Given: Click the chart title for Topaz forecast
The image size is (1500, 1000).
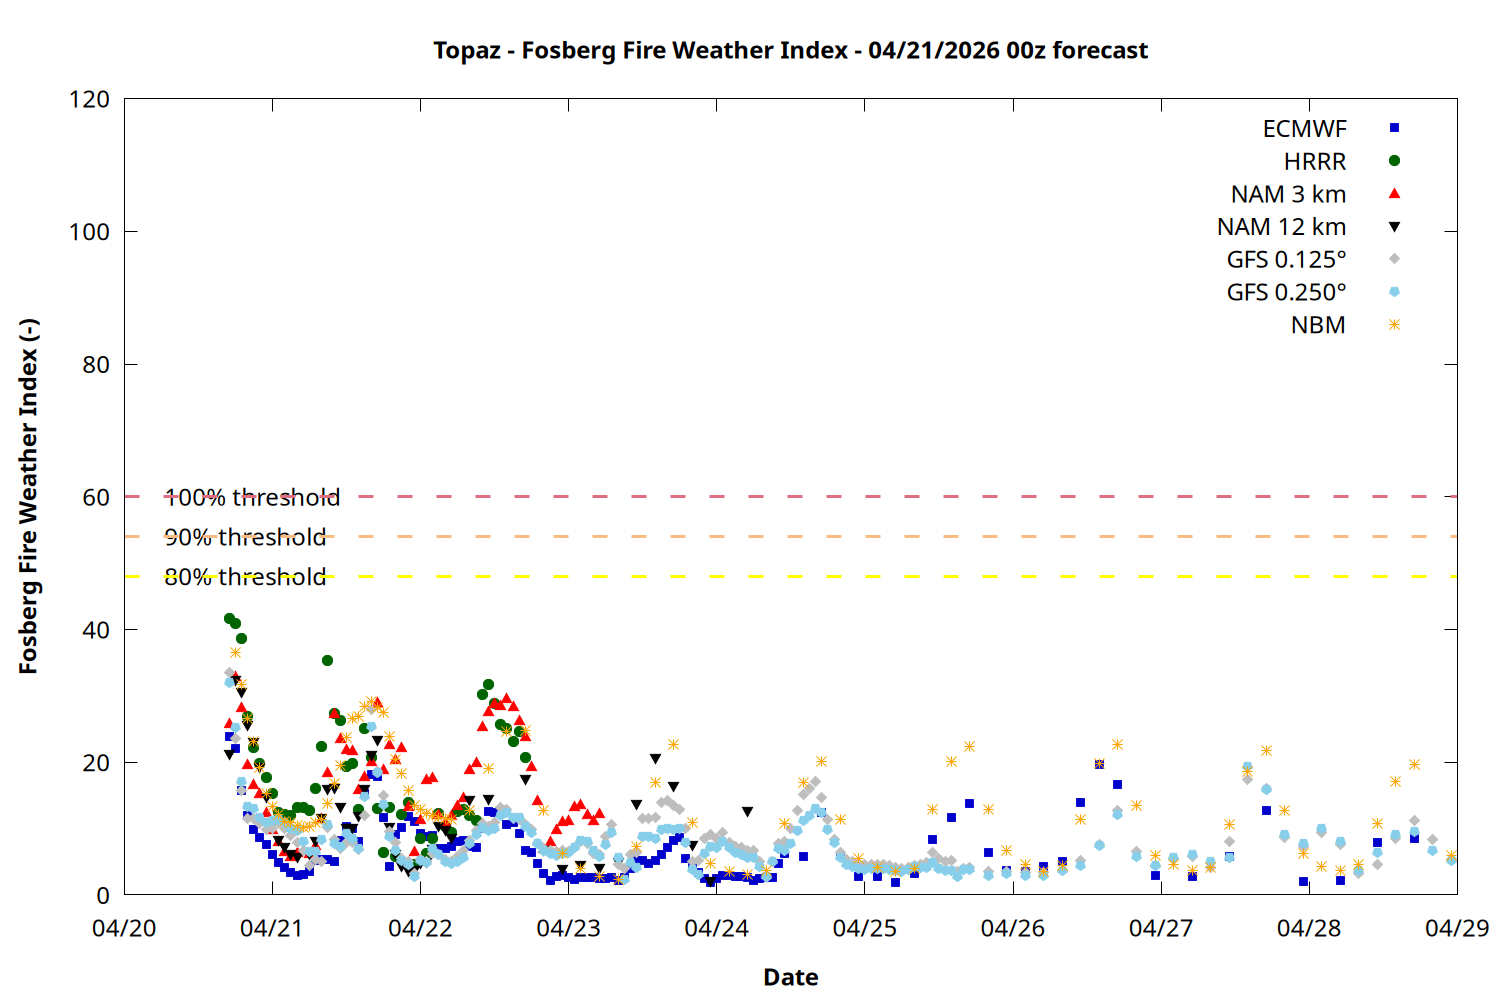Looking at the screenshot, I should (790, 51).
